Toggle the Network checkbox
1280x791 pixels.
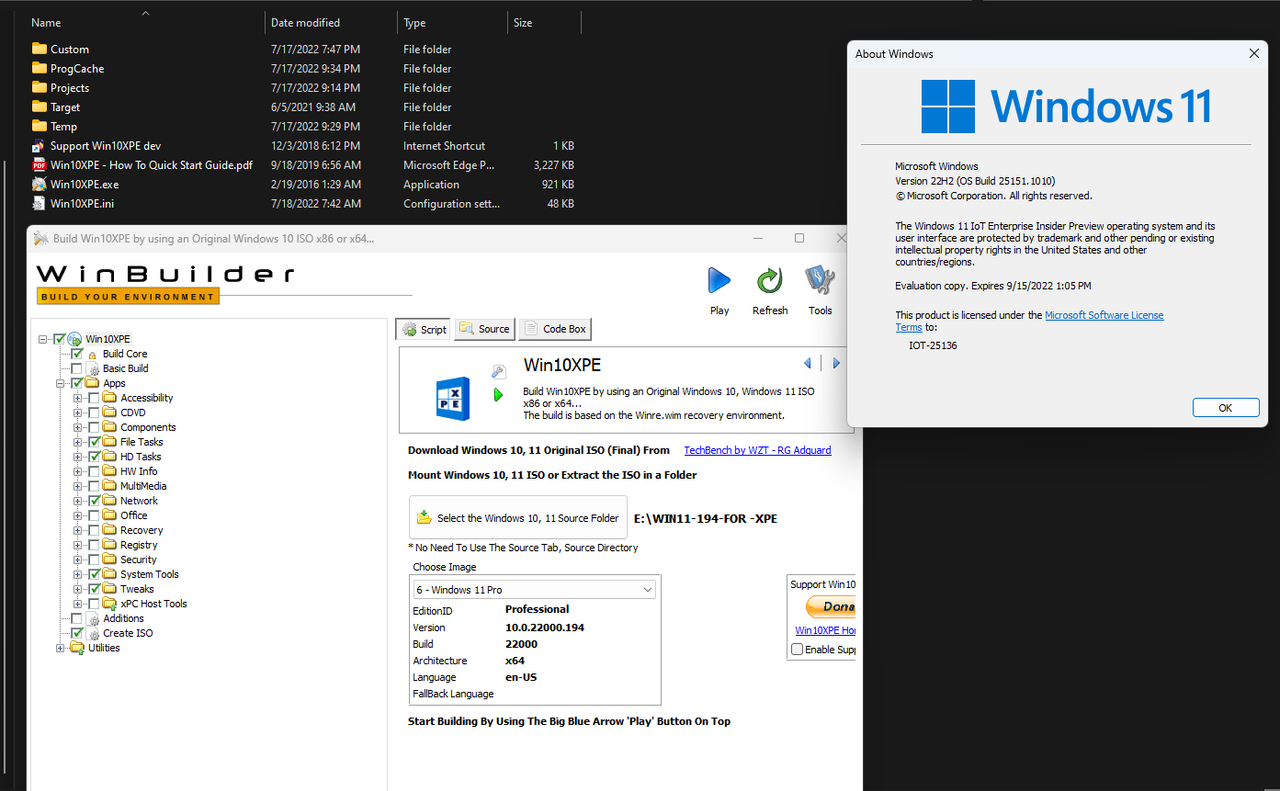pos(94,501)
